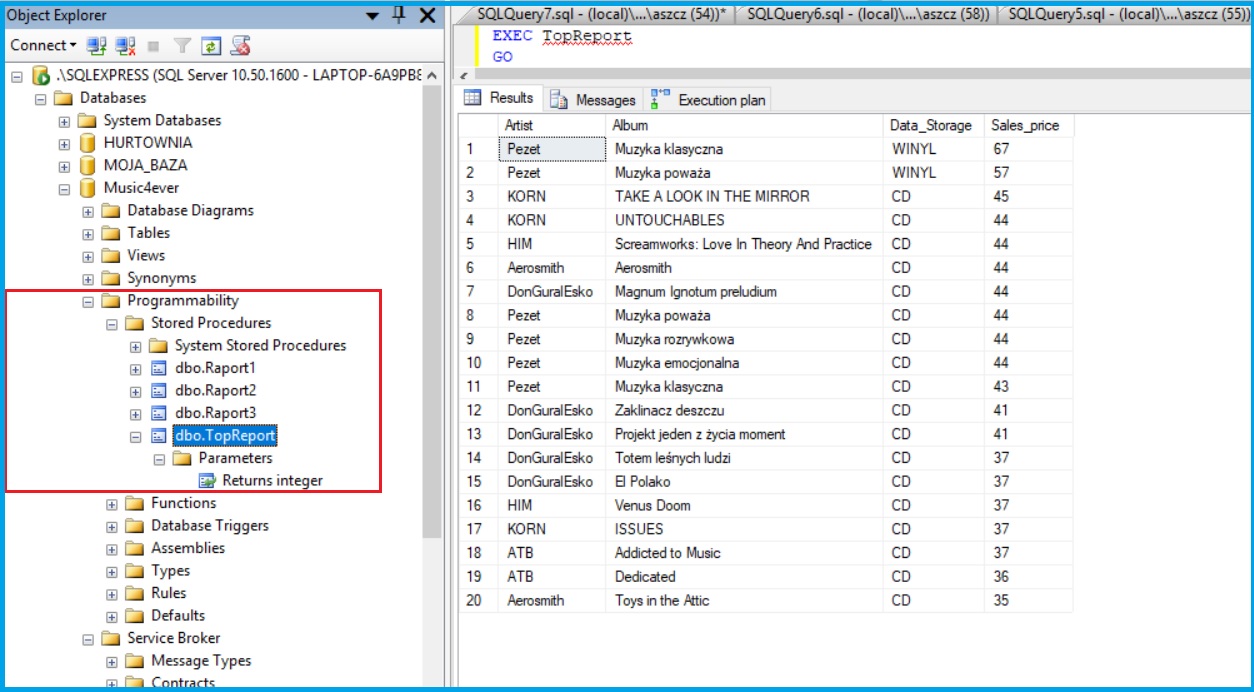The height and width of the screenshot is (692, 1254).
Task: Pin the Object Explorer panel
Action: point(399,15)
